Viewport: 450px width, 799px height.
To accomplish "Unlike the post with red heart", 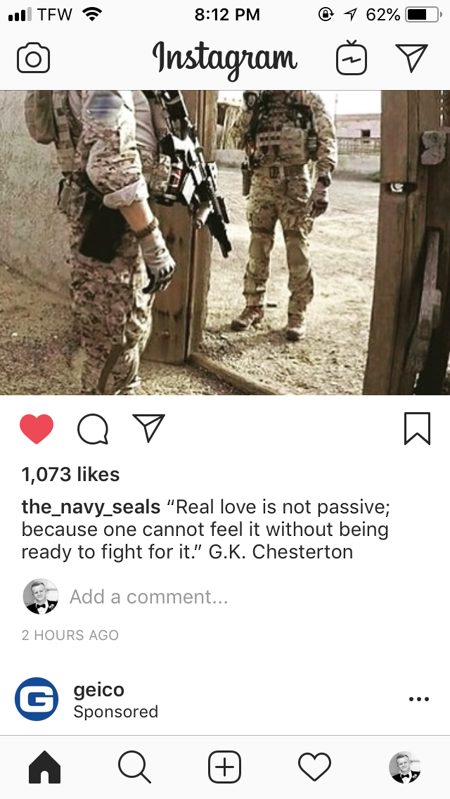I will [x=37, y=429].
